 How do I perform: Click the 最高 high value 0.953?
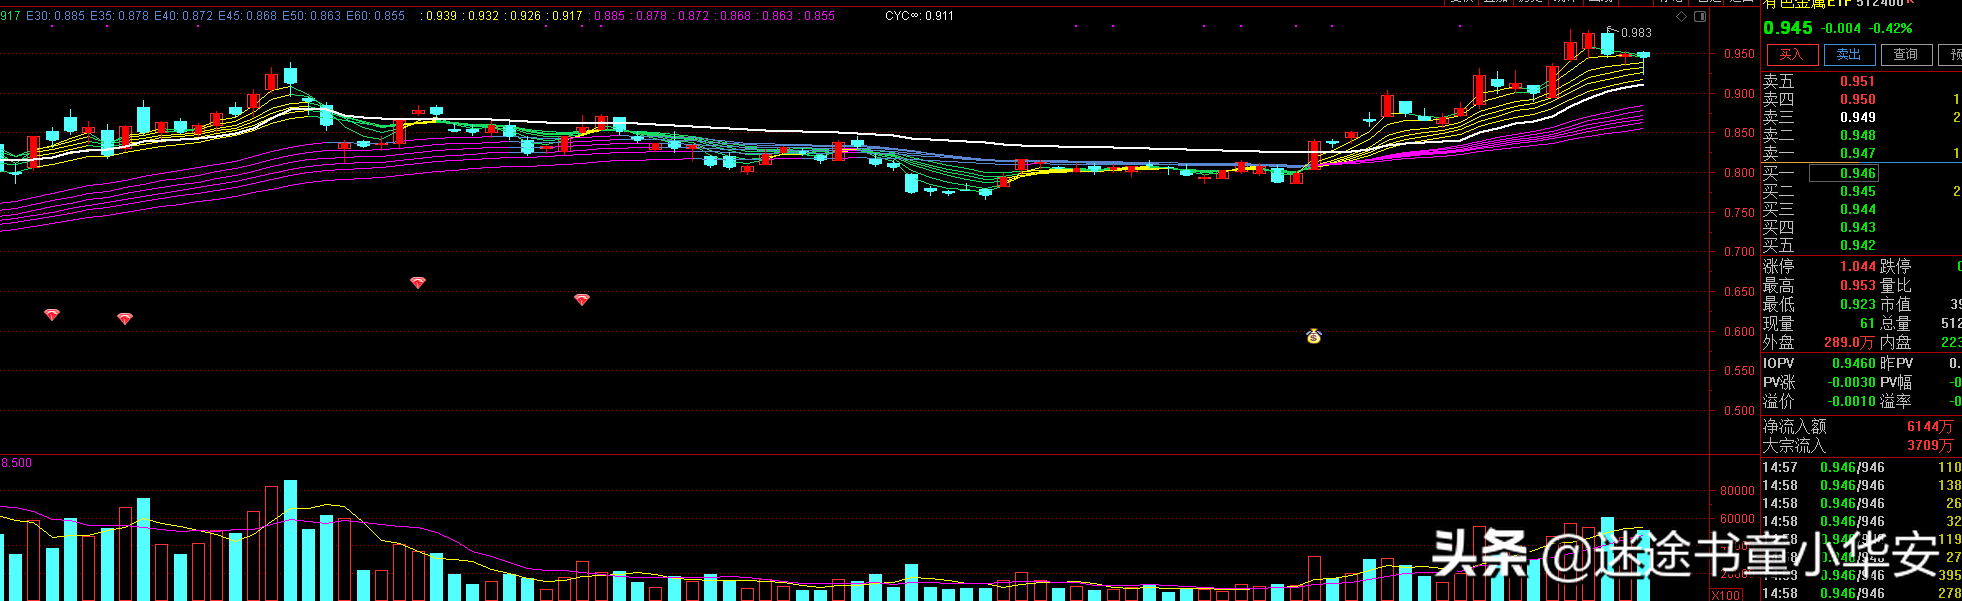(1858, 286)
